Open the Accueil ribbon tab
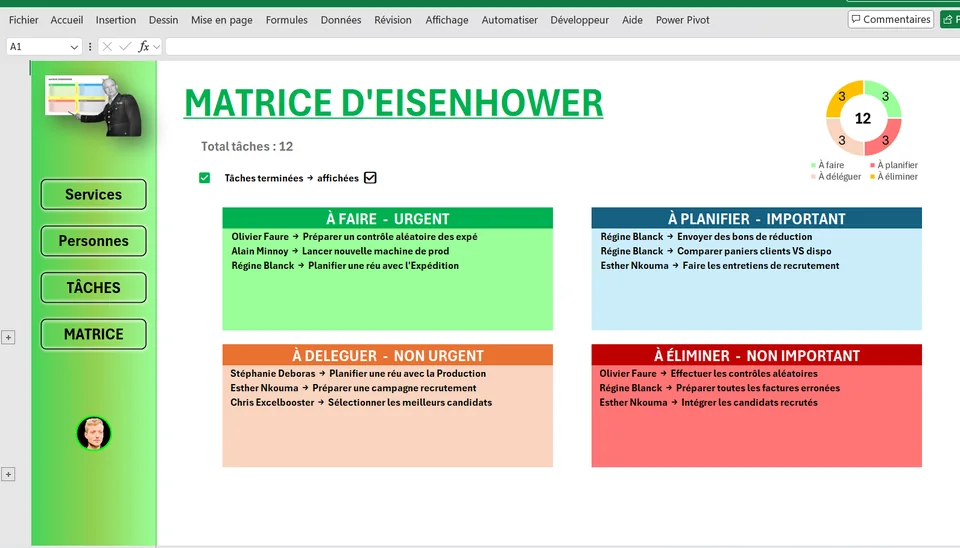The width and height of the screenshot is (960, 548). pos(67,20)
